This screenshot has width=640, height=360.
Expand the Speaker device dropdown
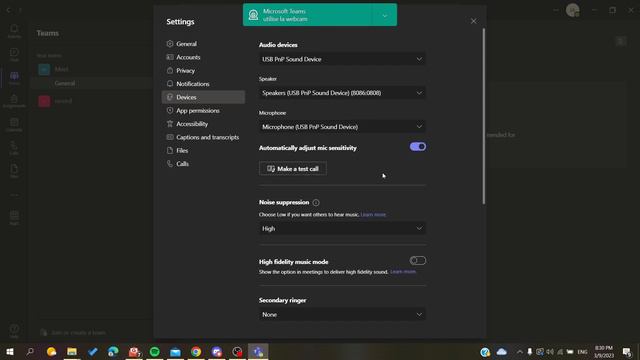pyautogui.click(x=342, y=93)
